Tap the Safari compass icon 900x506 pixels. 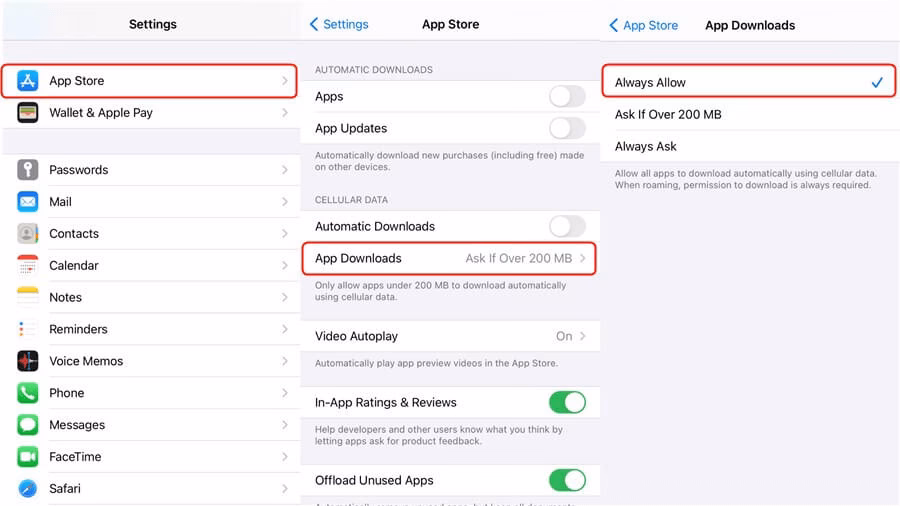tap(27, 489)
